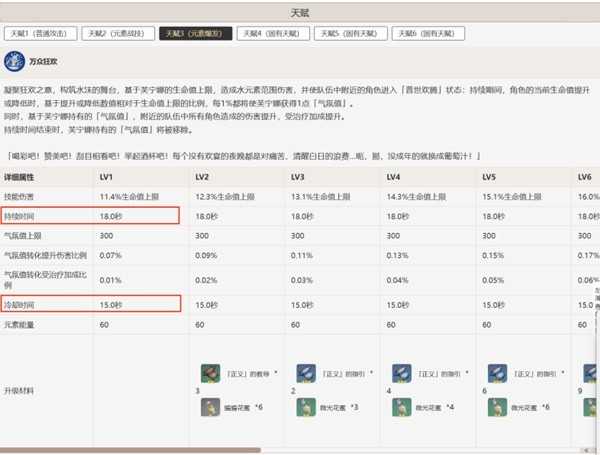Click the 「正义」的教导 book icon under LV2
This screenshot has width=600, height=455.
pos(209,372)
